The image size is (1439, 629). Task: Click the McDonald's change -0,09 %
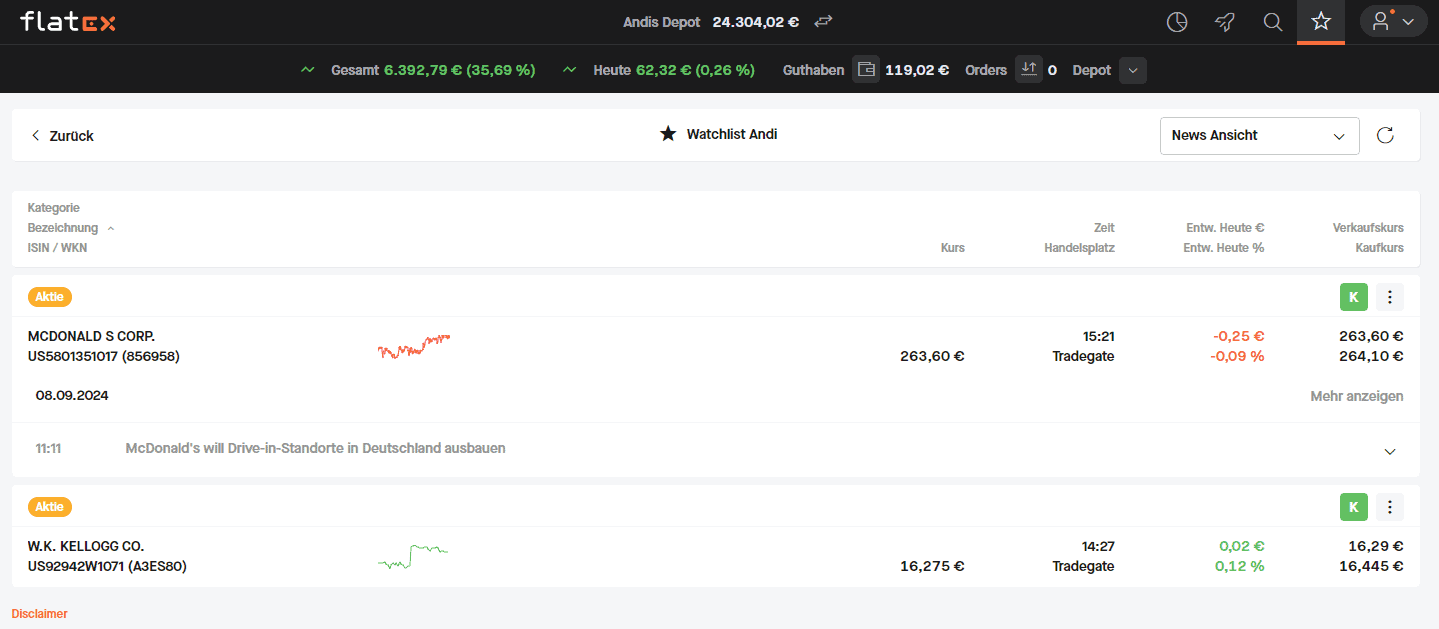[x=1237, y=356]
